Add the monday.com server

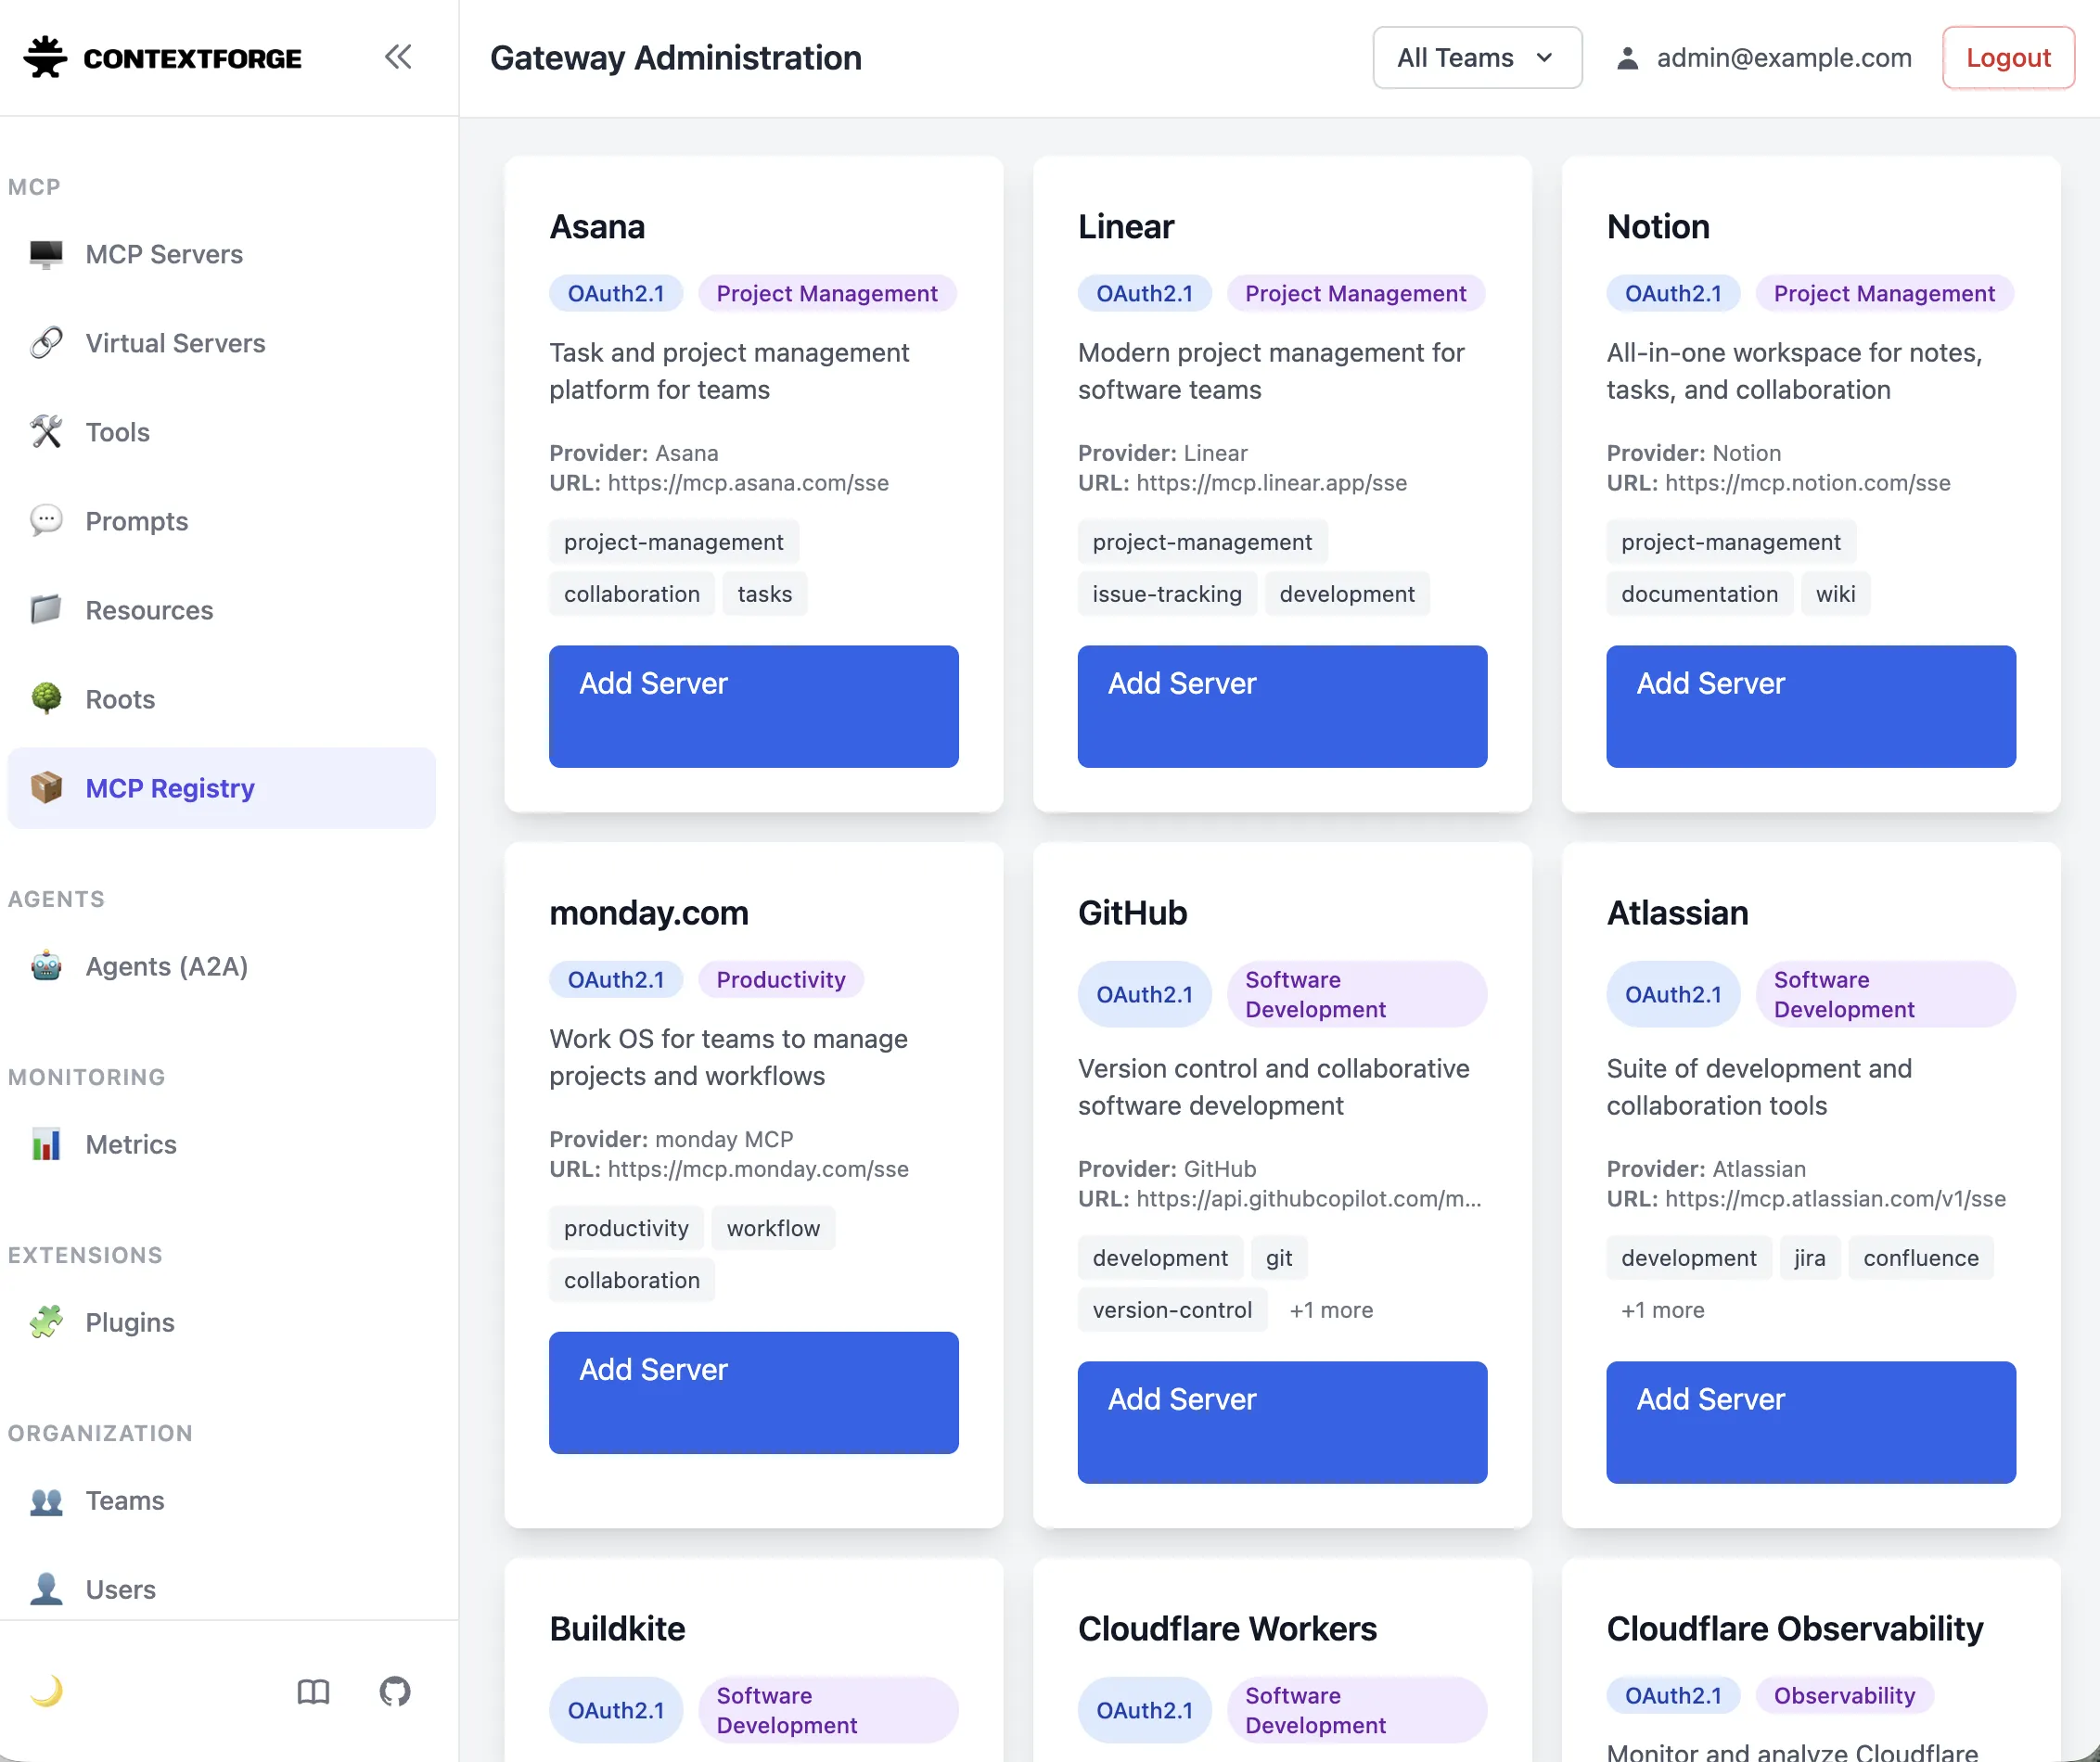pyautogui.click(x=753, y=1392)
